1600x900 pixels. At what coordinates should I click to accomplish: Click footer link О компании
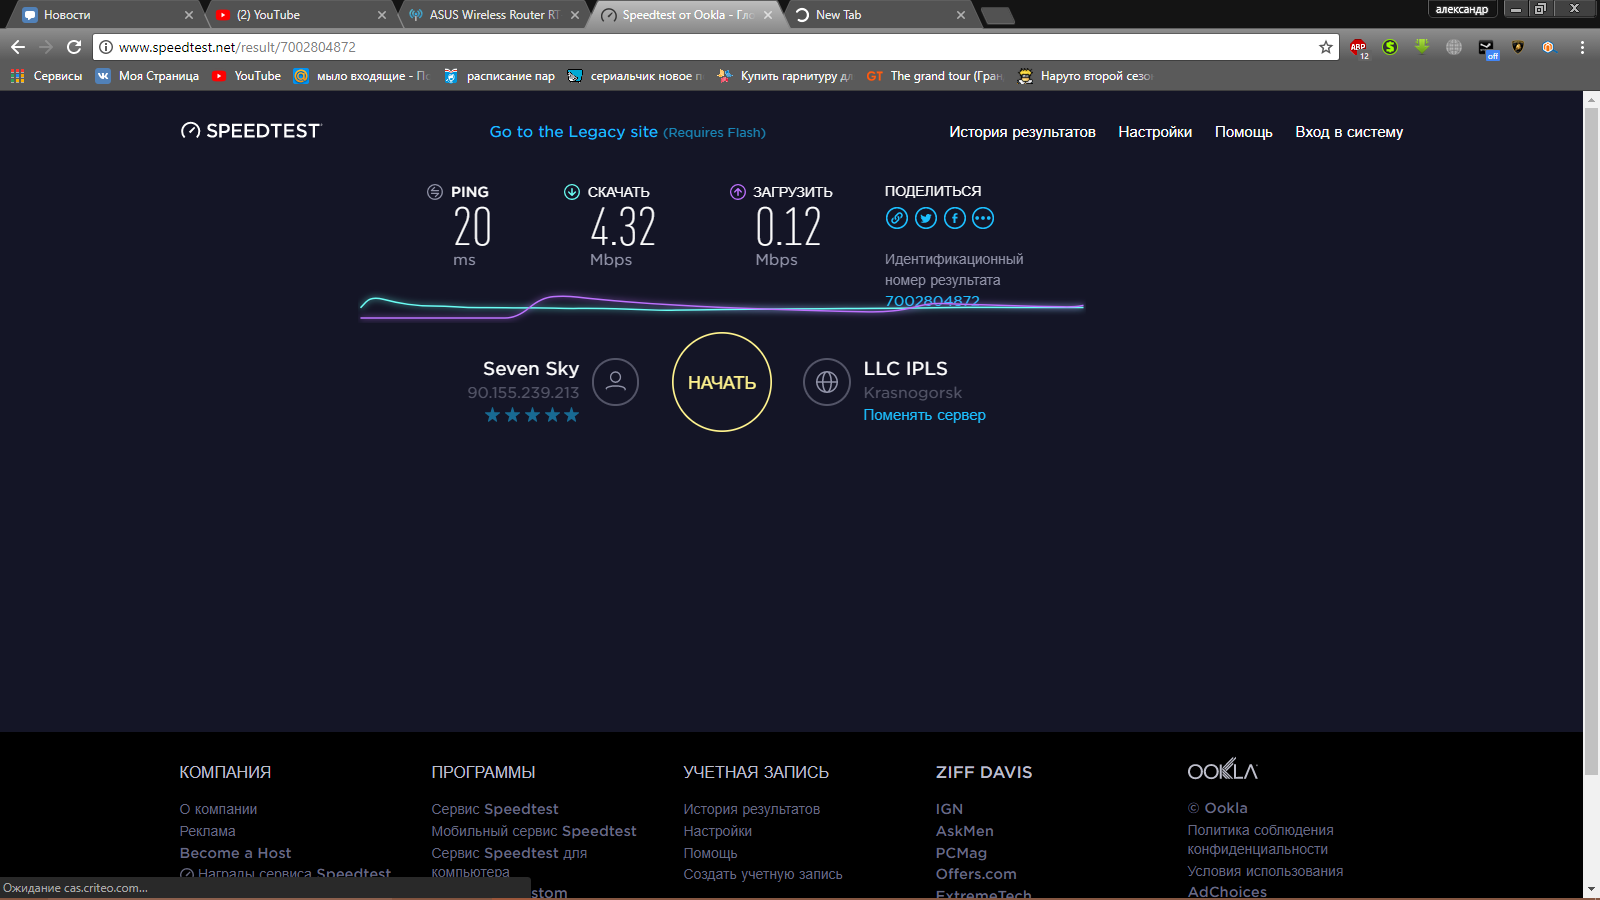218,809
